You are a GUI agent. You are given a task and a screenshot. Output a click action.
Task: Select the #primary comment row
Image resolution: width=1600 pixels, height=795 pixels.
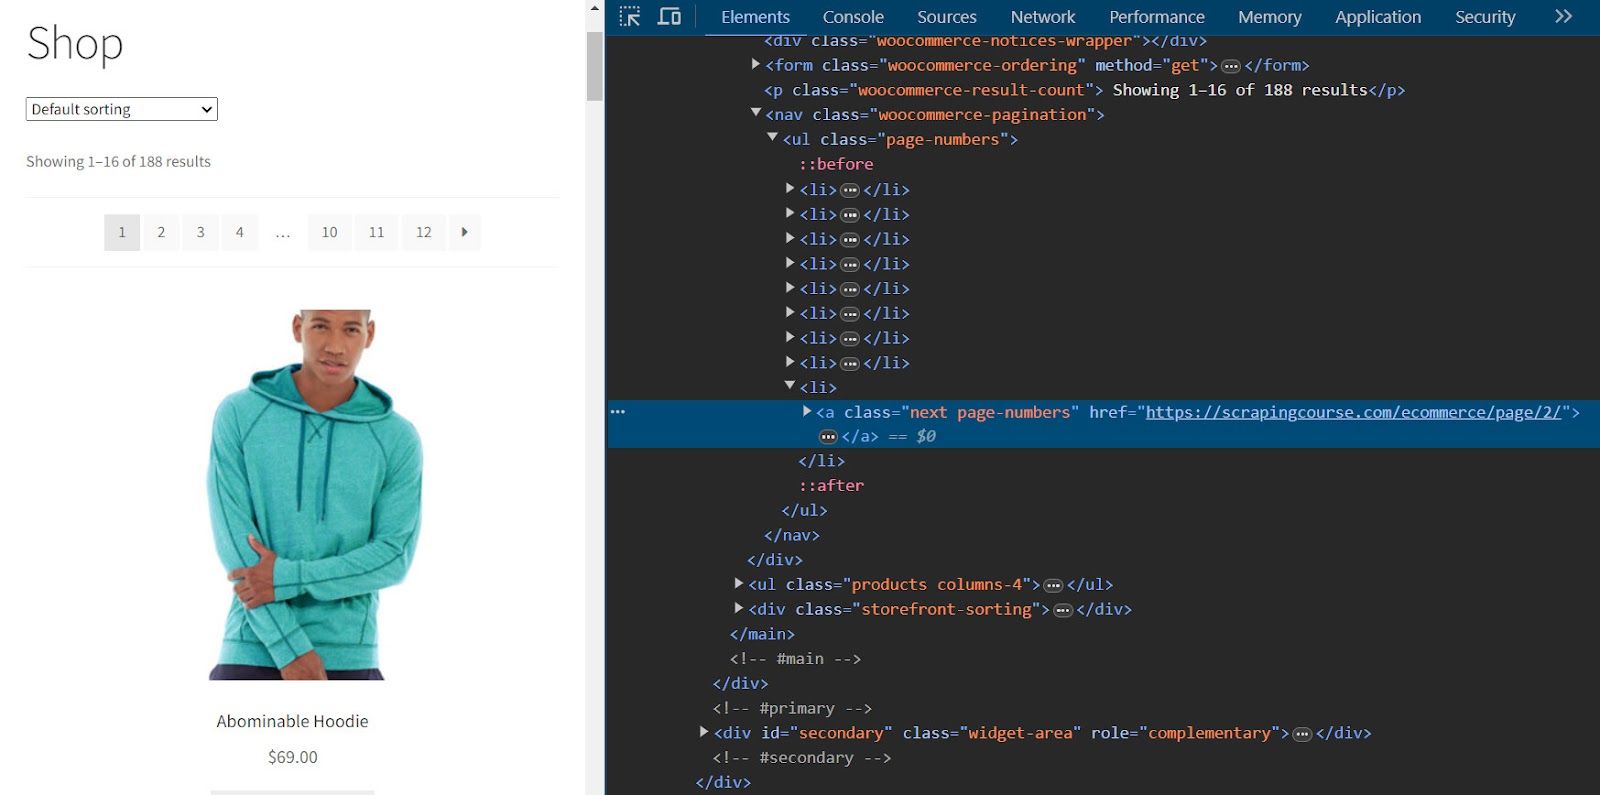(792, 709)
